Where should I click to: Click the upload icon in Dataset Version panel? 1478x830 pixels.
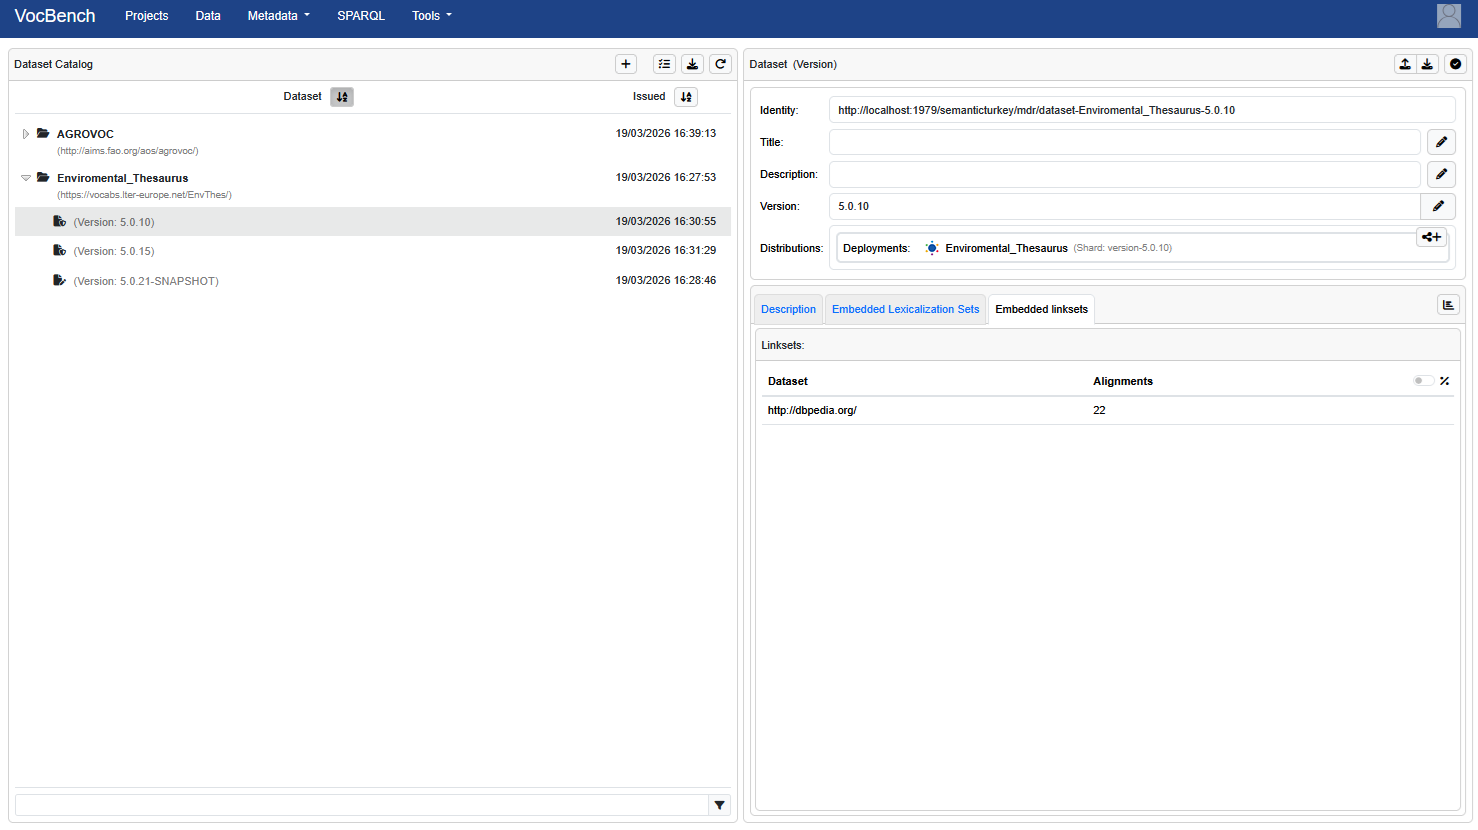1405,64
